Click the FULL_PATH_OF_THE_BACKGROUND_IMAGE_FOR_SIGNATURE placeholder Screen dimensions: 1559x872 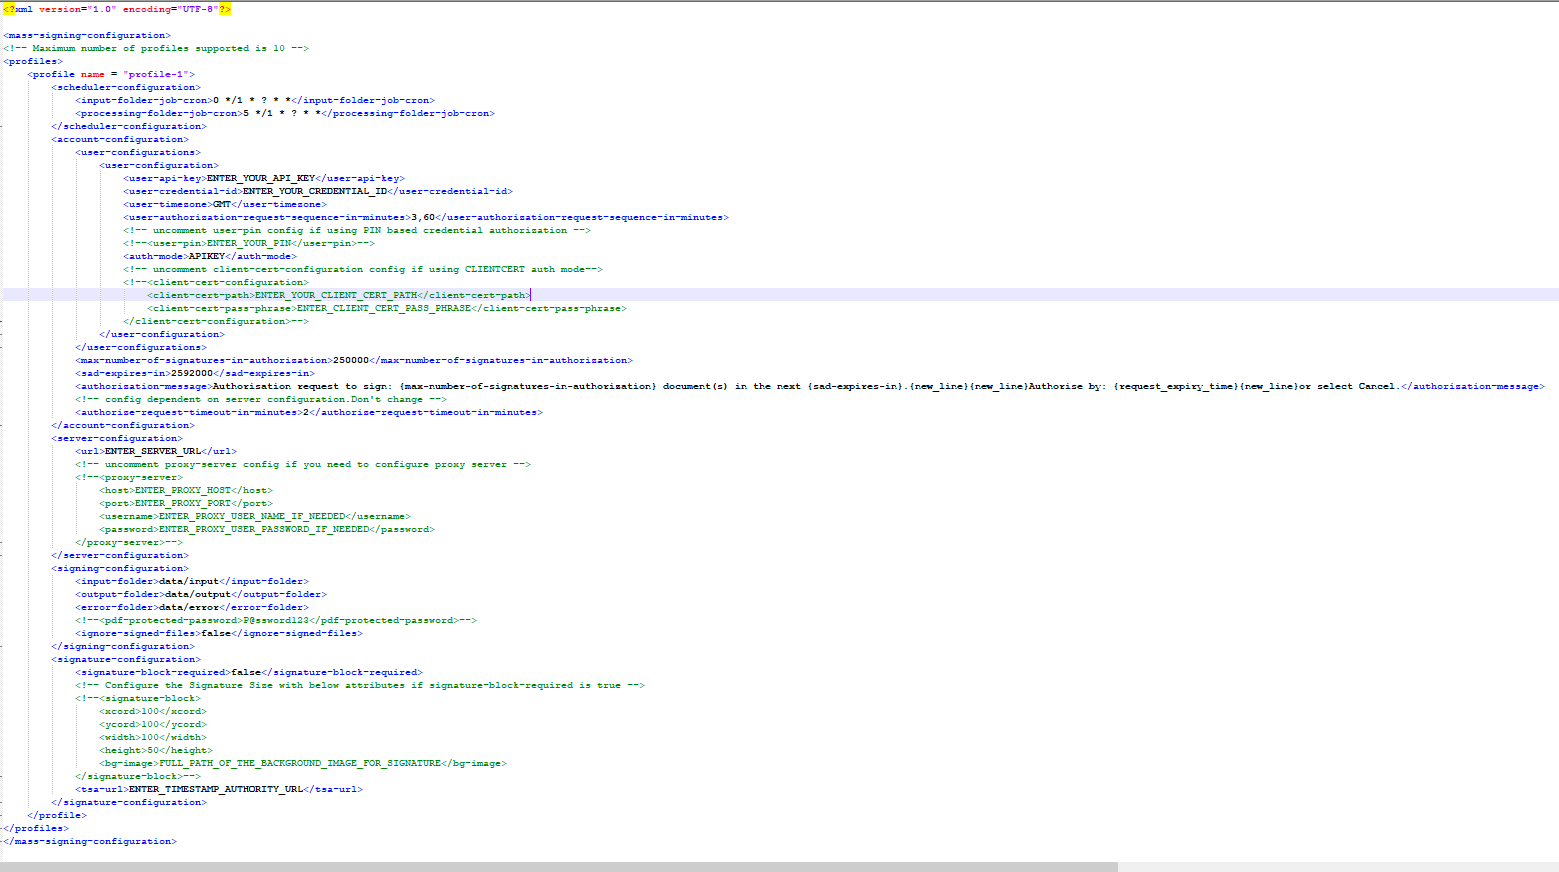tap(300, 763)
